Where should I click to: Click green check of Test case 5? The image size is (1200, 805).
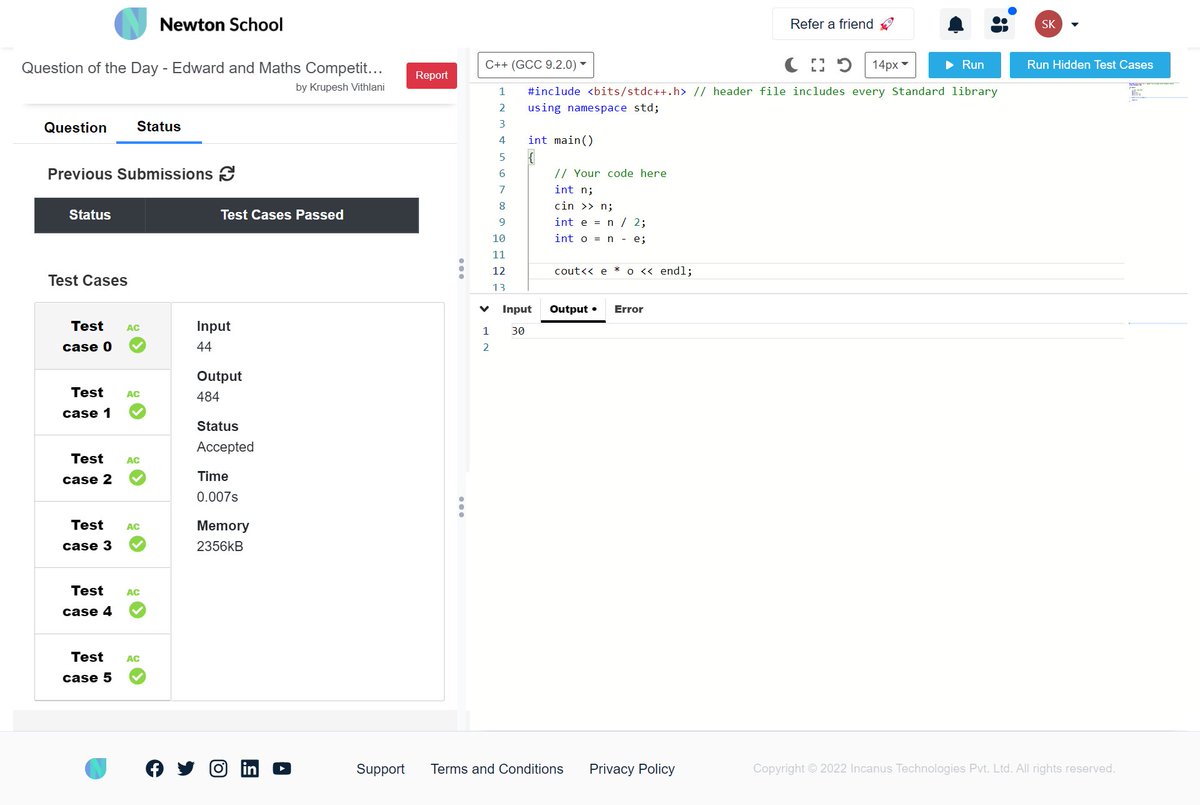pos(138,675)
